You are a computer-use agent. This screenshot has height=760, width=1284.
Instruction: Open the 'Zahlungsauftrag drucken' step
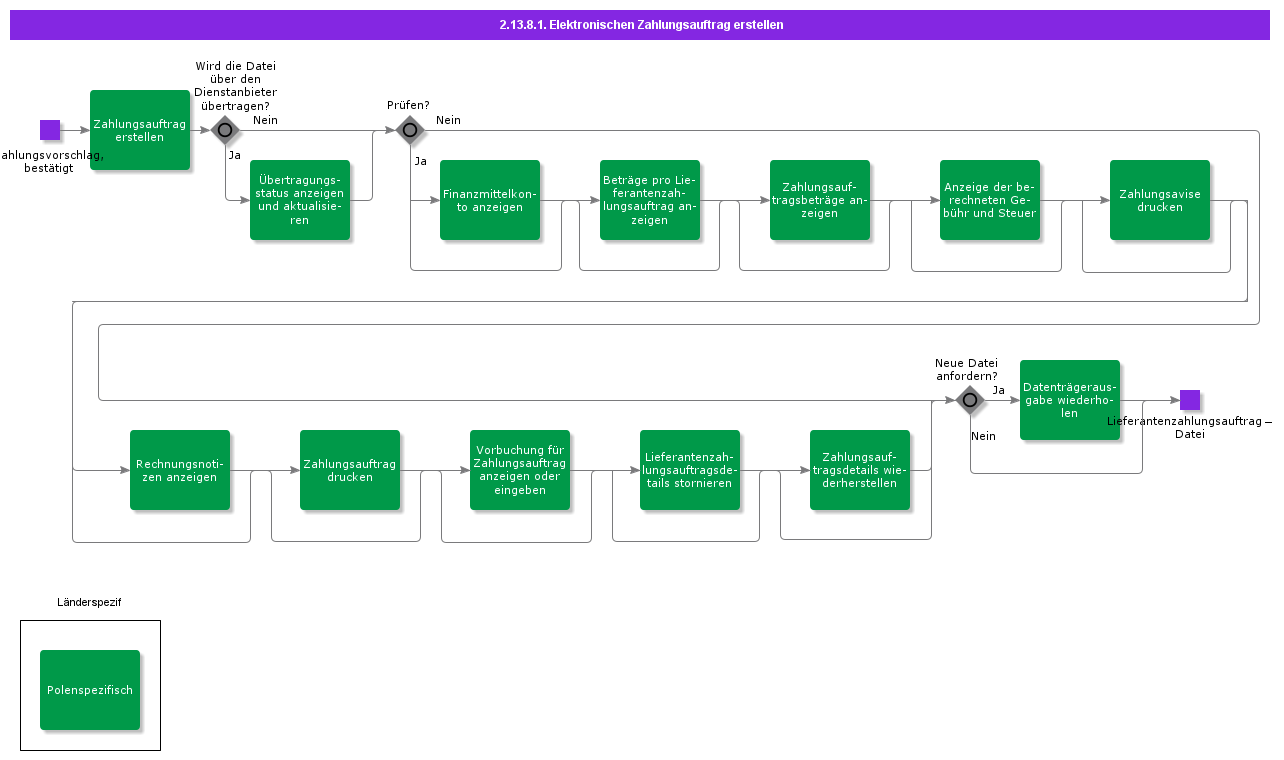[350, 470]
